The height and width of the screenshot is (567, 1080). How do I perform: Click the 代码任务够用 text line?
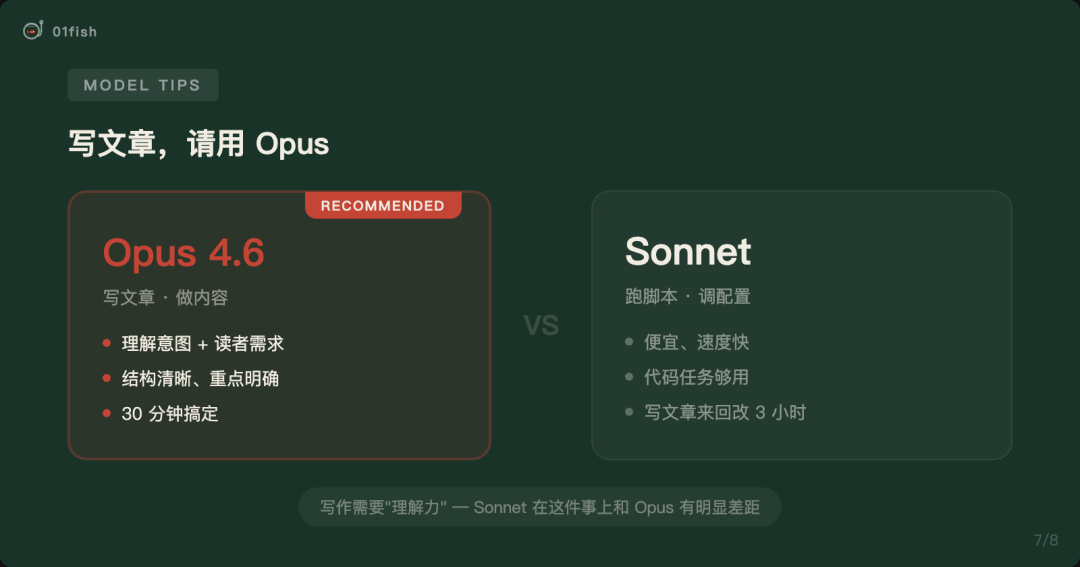(x=696, y=377)
